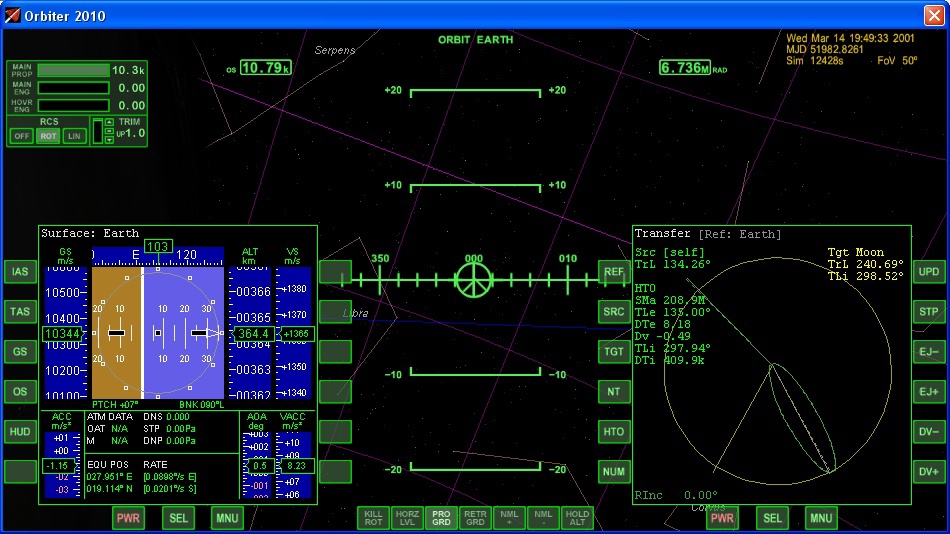Screen dimensions: 950x534
Task: Click the 'PTCH +07°' pitch readout
Action: (x=115, y=404)
